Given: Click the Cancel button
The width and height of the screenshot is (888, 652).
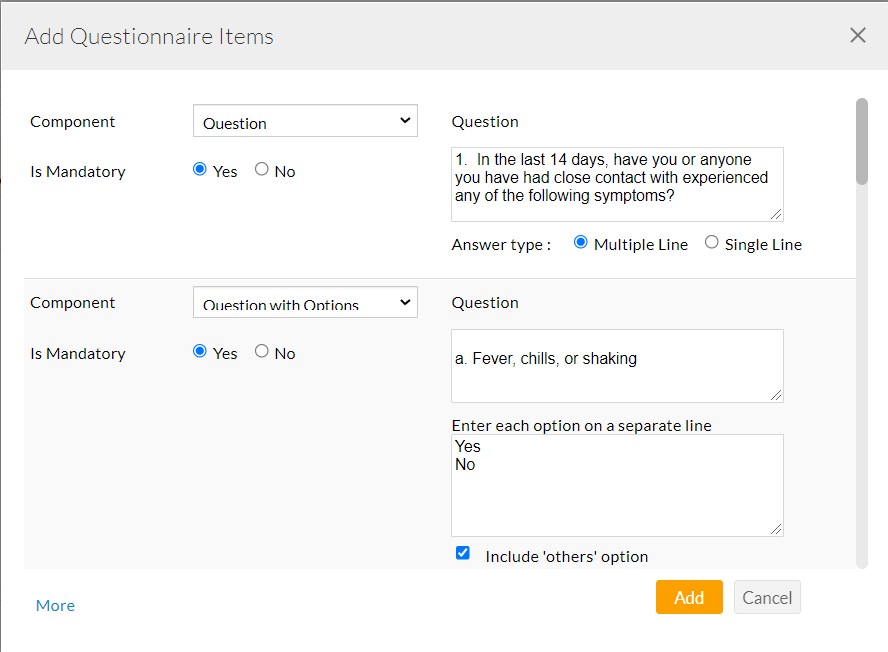Looking at the screenshot, I should click(767, 597).
